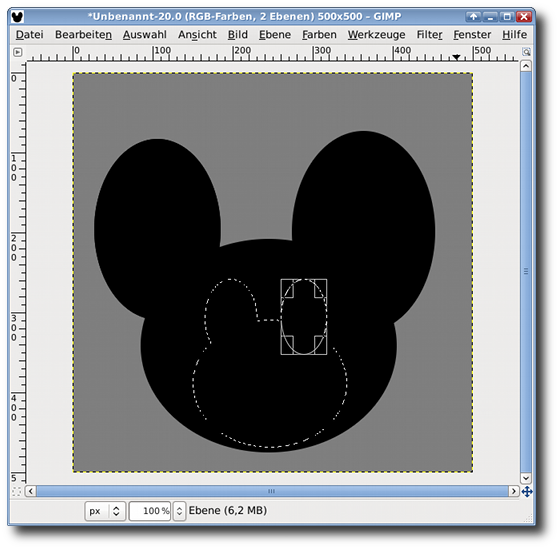Click the vertical scrollbar up arrow
Screen dimensions: 559x549
(526, 66)
